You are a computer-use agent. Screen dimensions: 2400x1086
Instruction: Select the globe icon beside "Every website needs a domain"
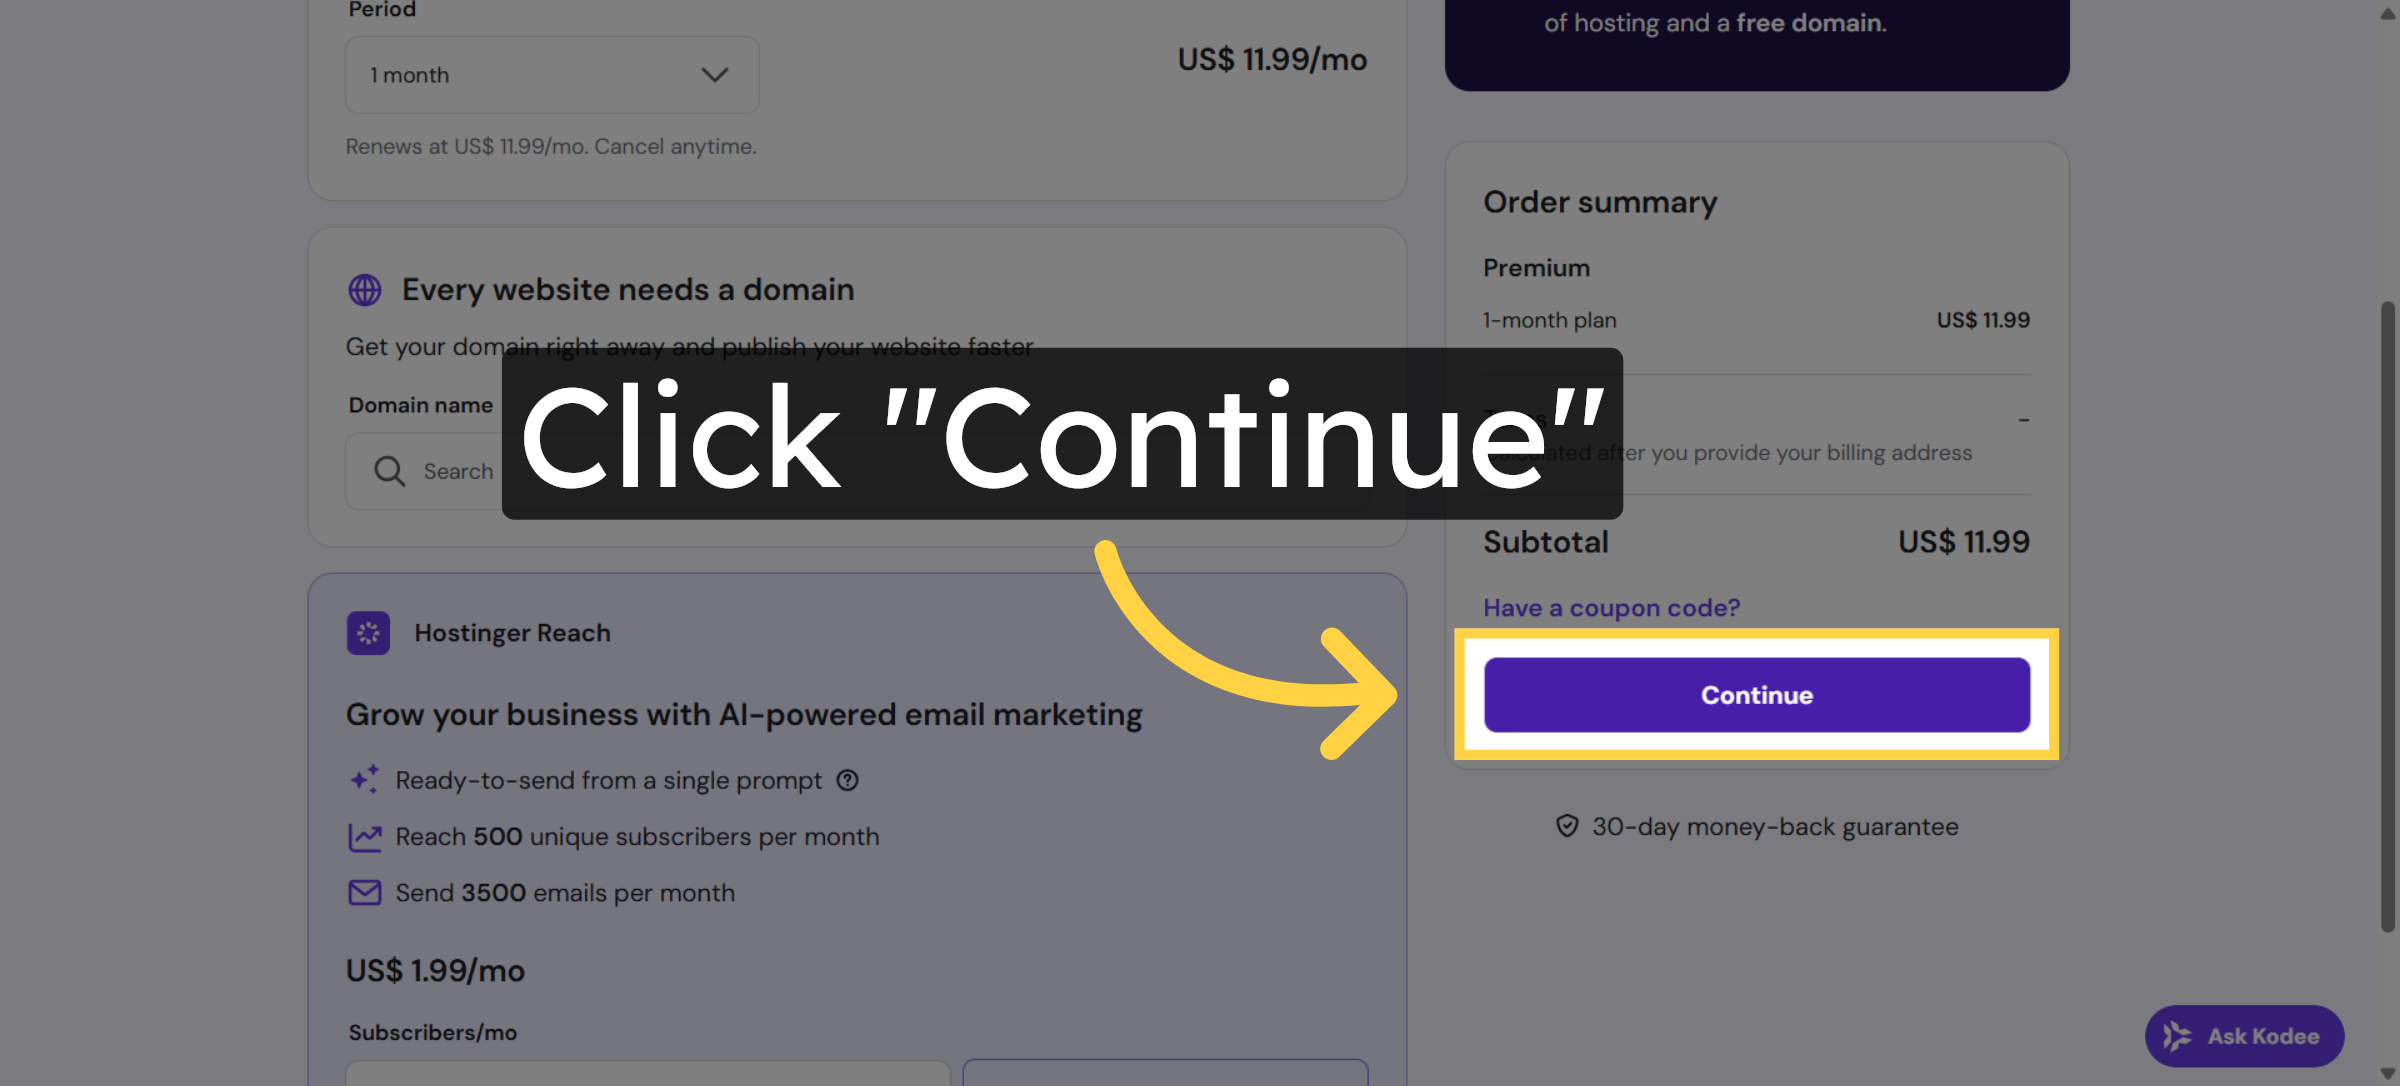pos(364,289)
